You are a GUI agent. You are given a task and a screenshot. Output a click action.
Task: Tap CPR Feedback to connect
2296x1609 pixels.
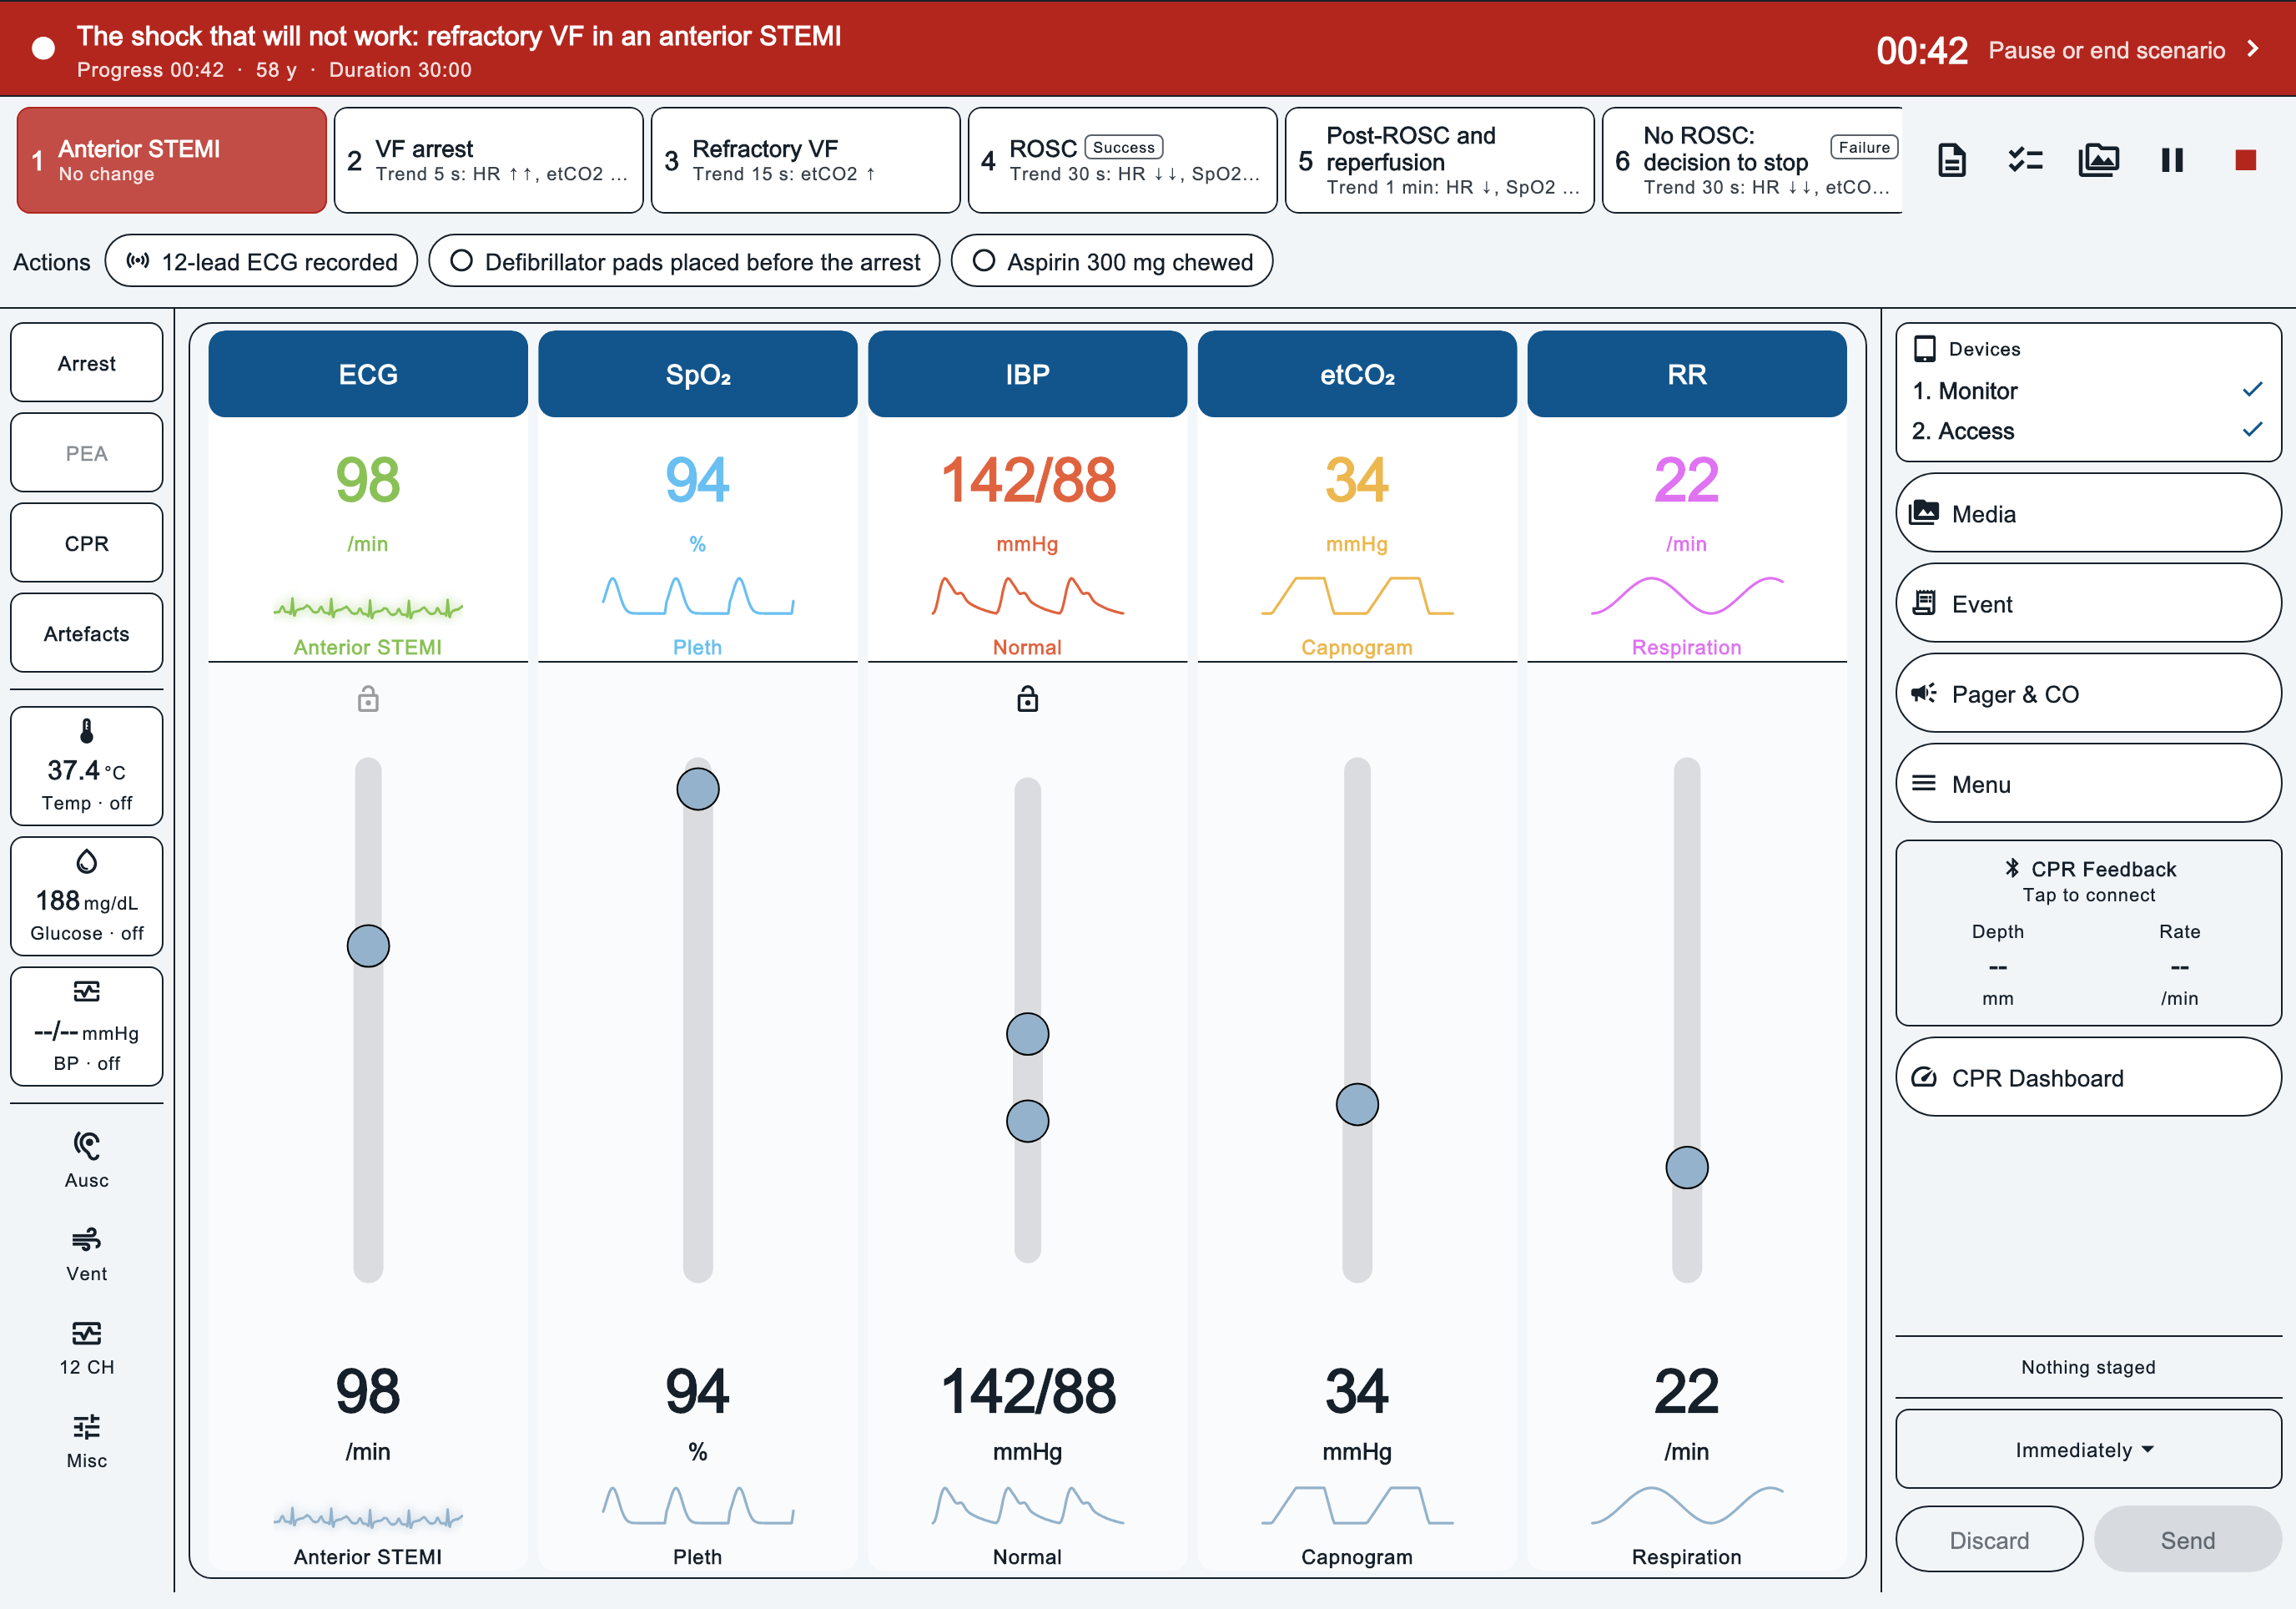click(2088, 933)
